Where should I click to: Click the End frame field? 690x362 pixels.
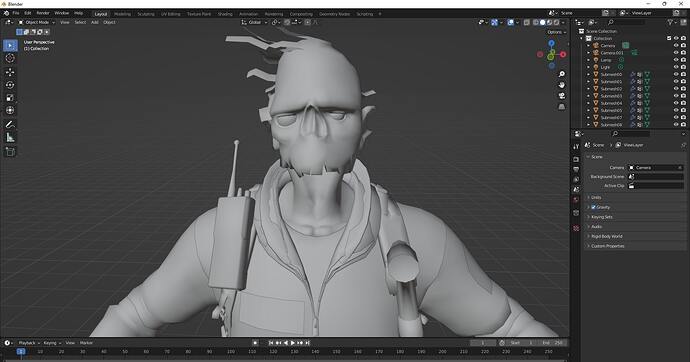(x=552, y=343)
